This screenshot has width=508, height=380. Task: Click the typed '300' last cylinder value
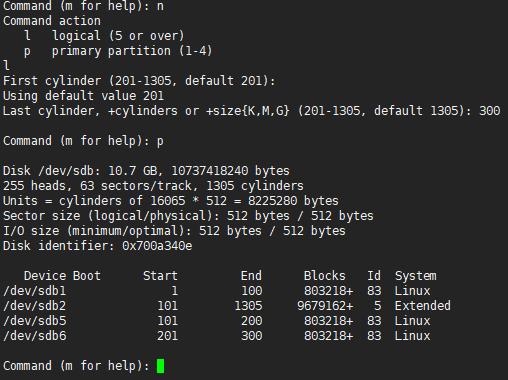point(490,111)
